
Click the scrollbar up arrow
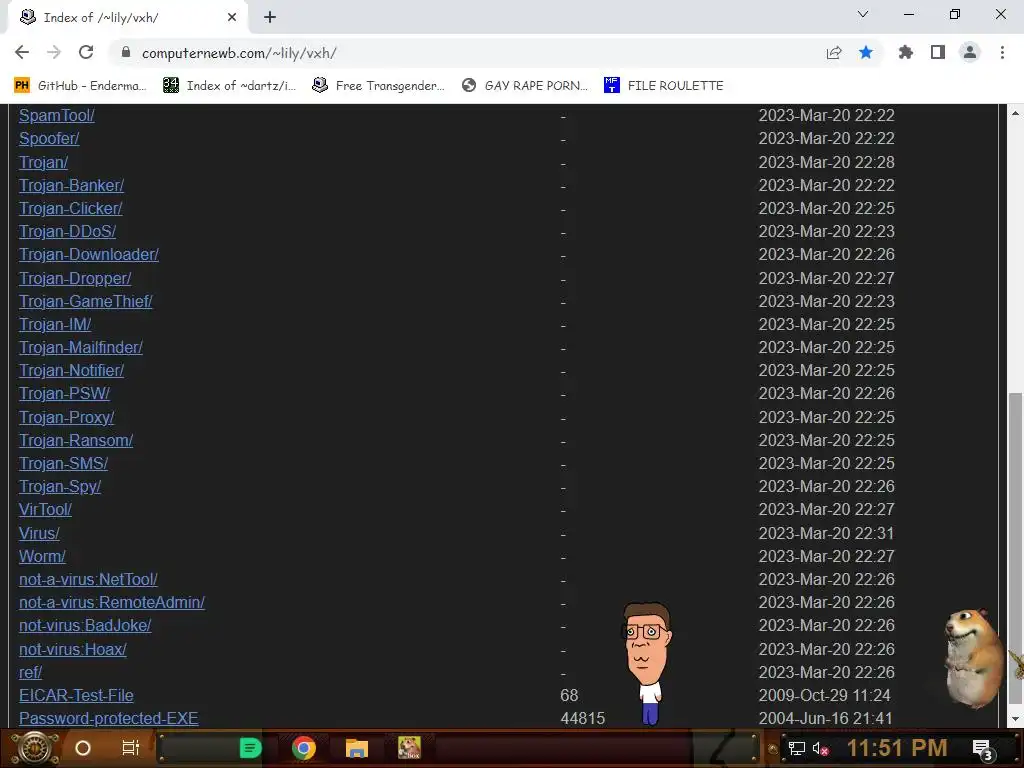click(x=1015, y=113)
